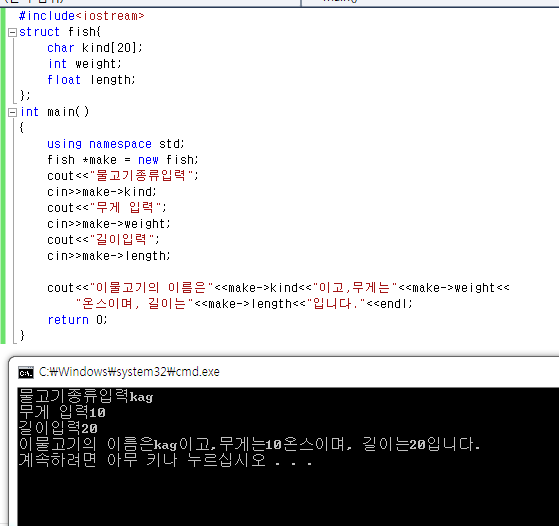
Task: Click the cout "무게 입력" line
Action: pos(107,208)
